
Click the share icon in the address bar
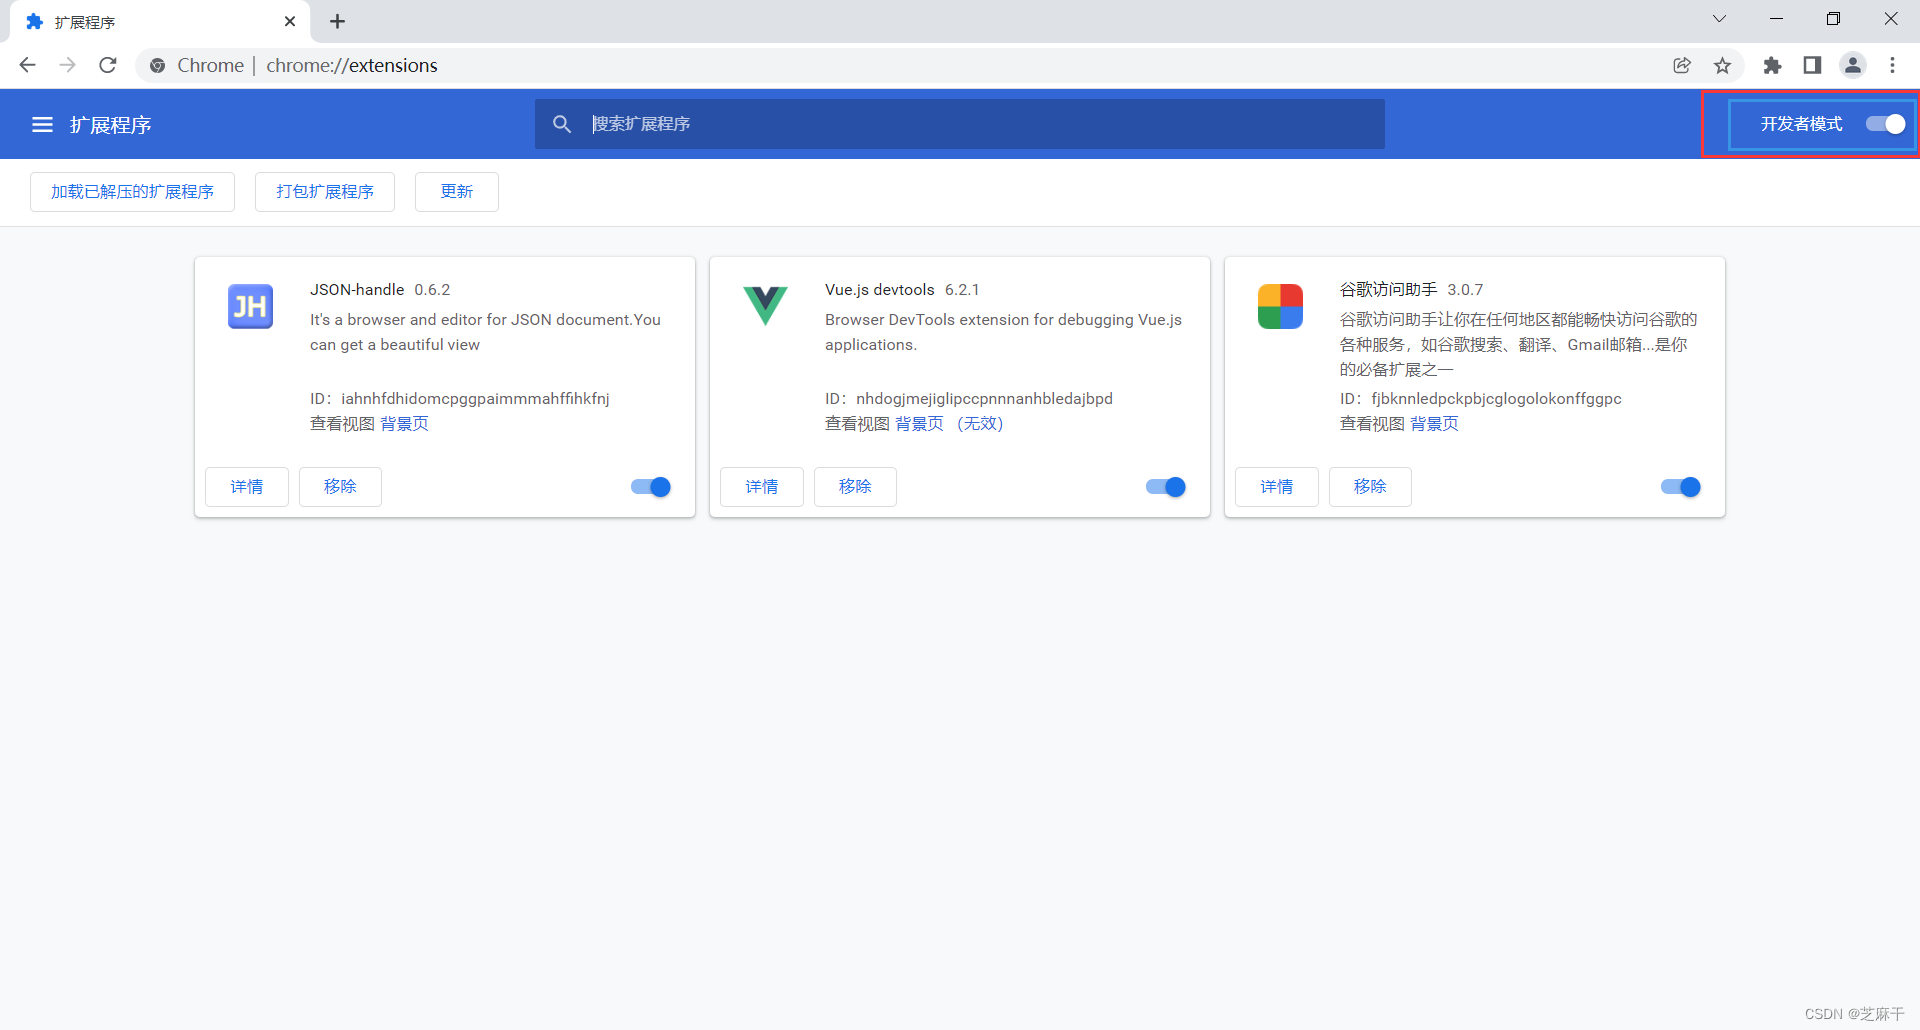click(1682, 65)
